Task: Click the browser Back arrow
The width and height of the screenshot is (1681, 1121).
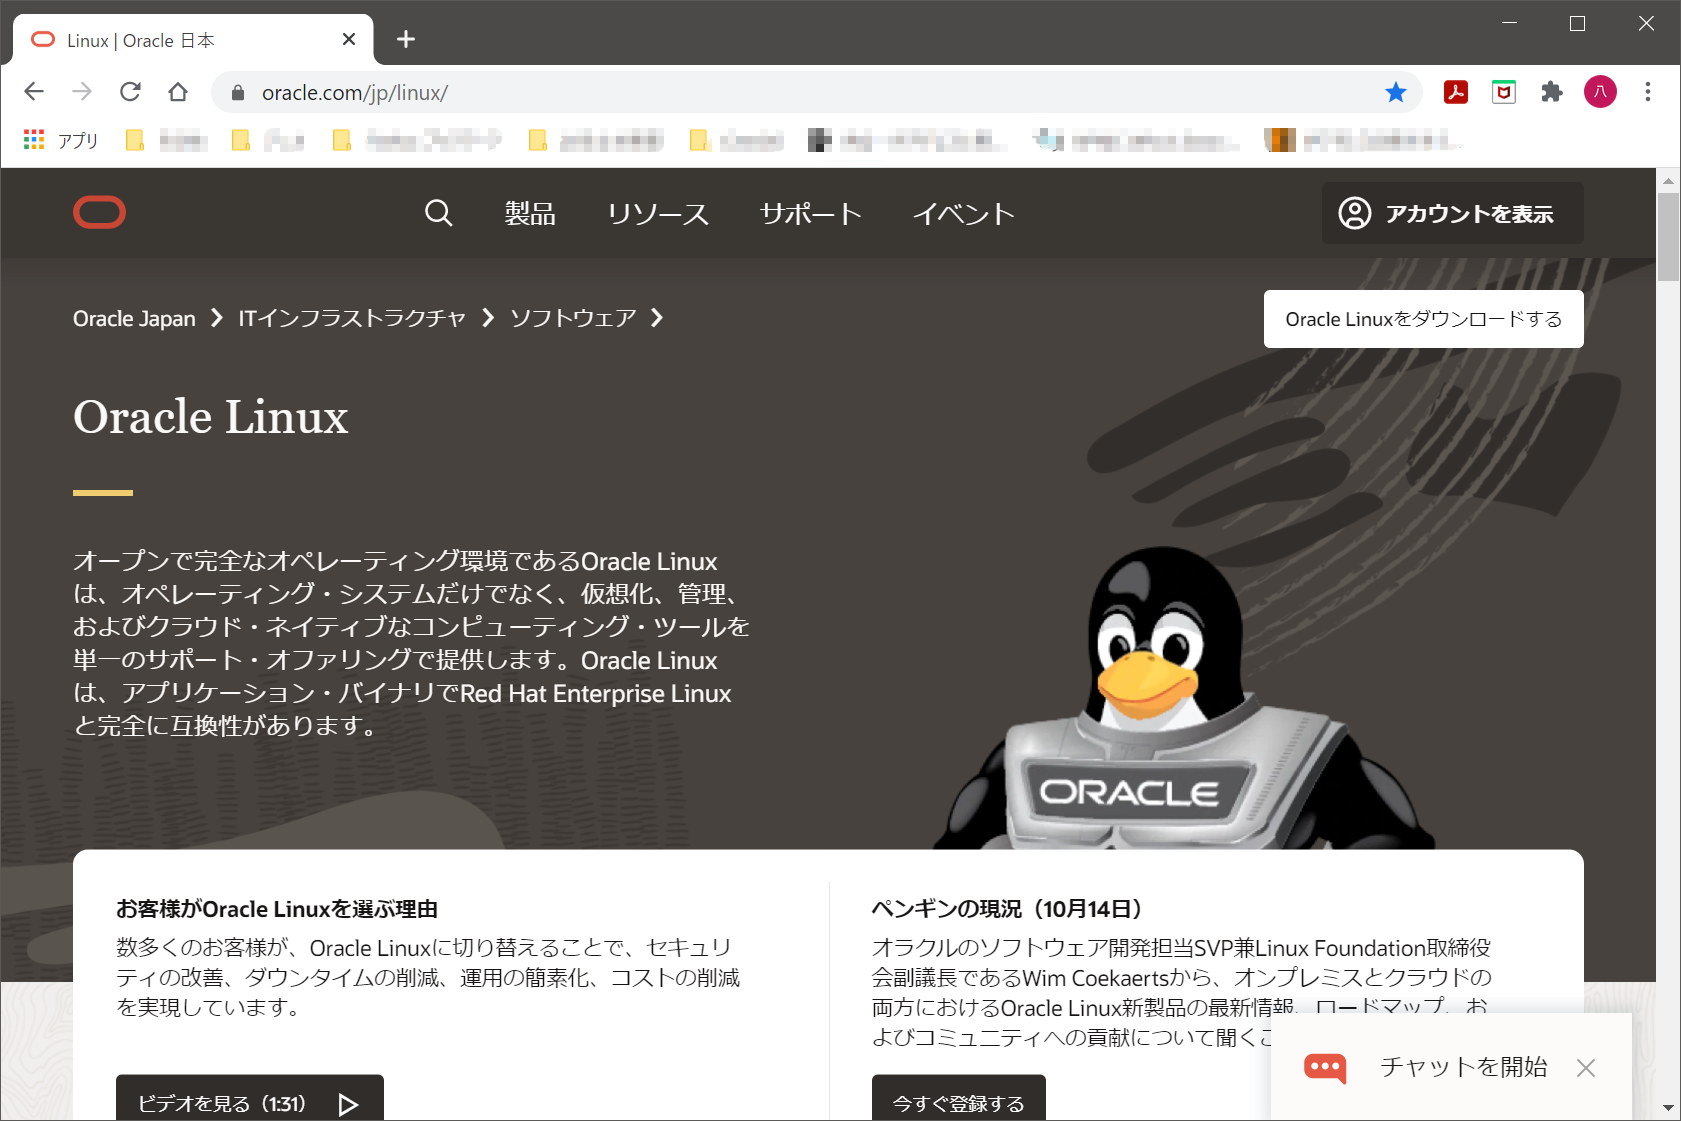Action: 34,92
